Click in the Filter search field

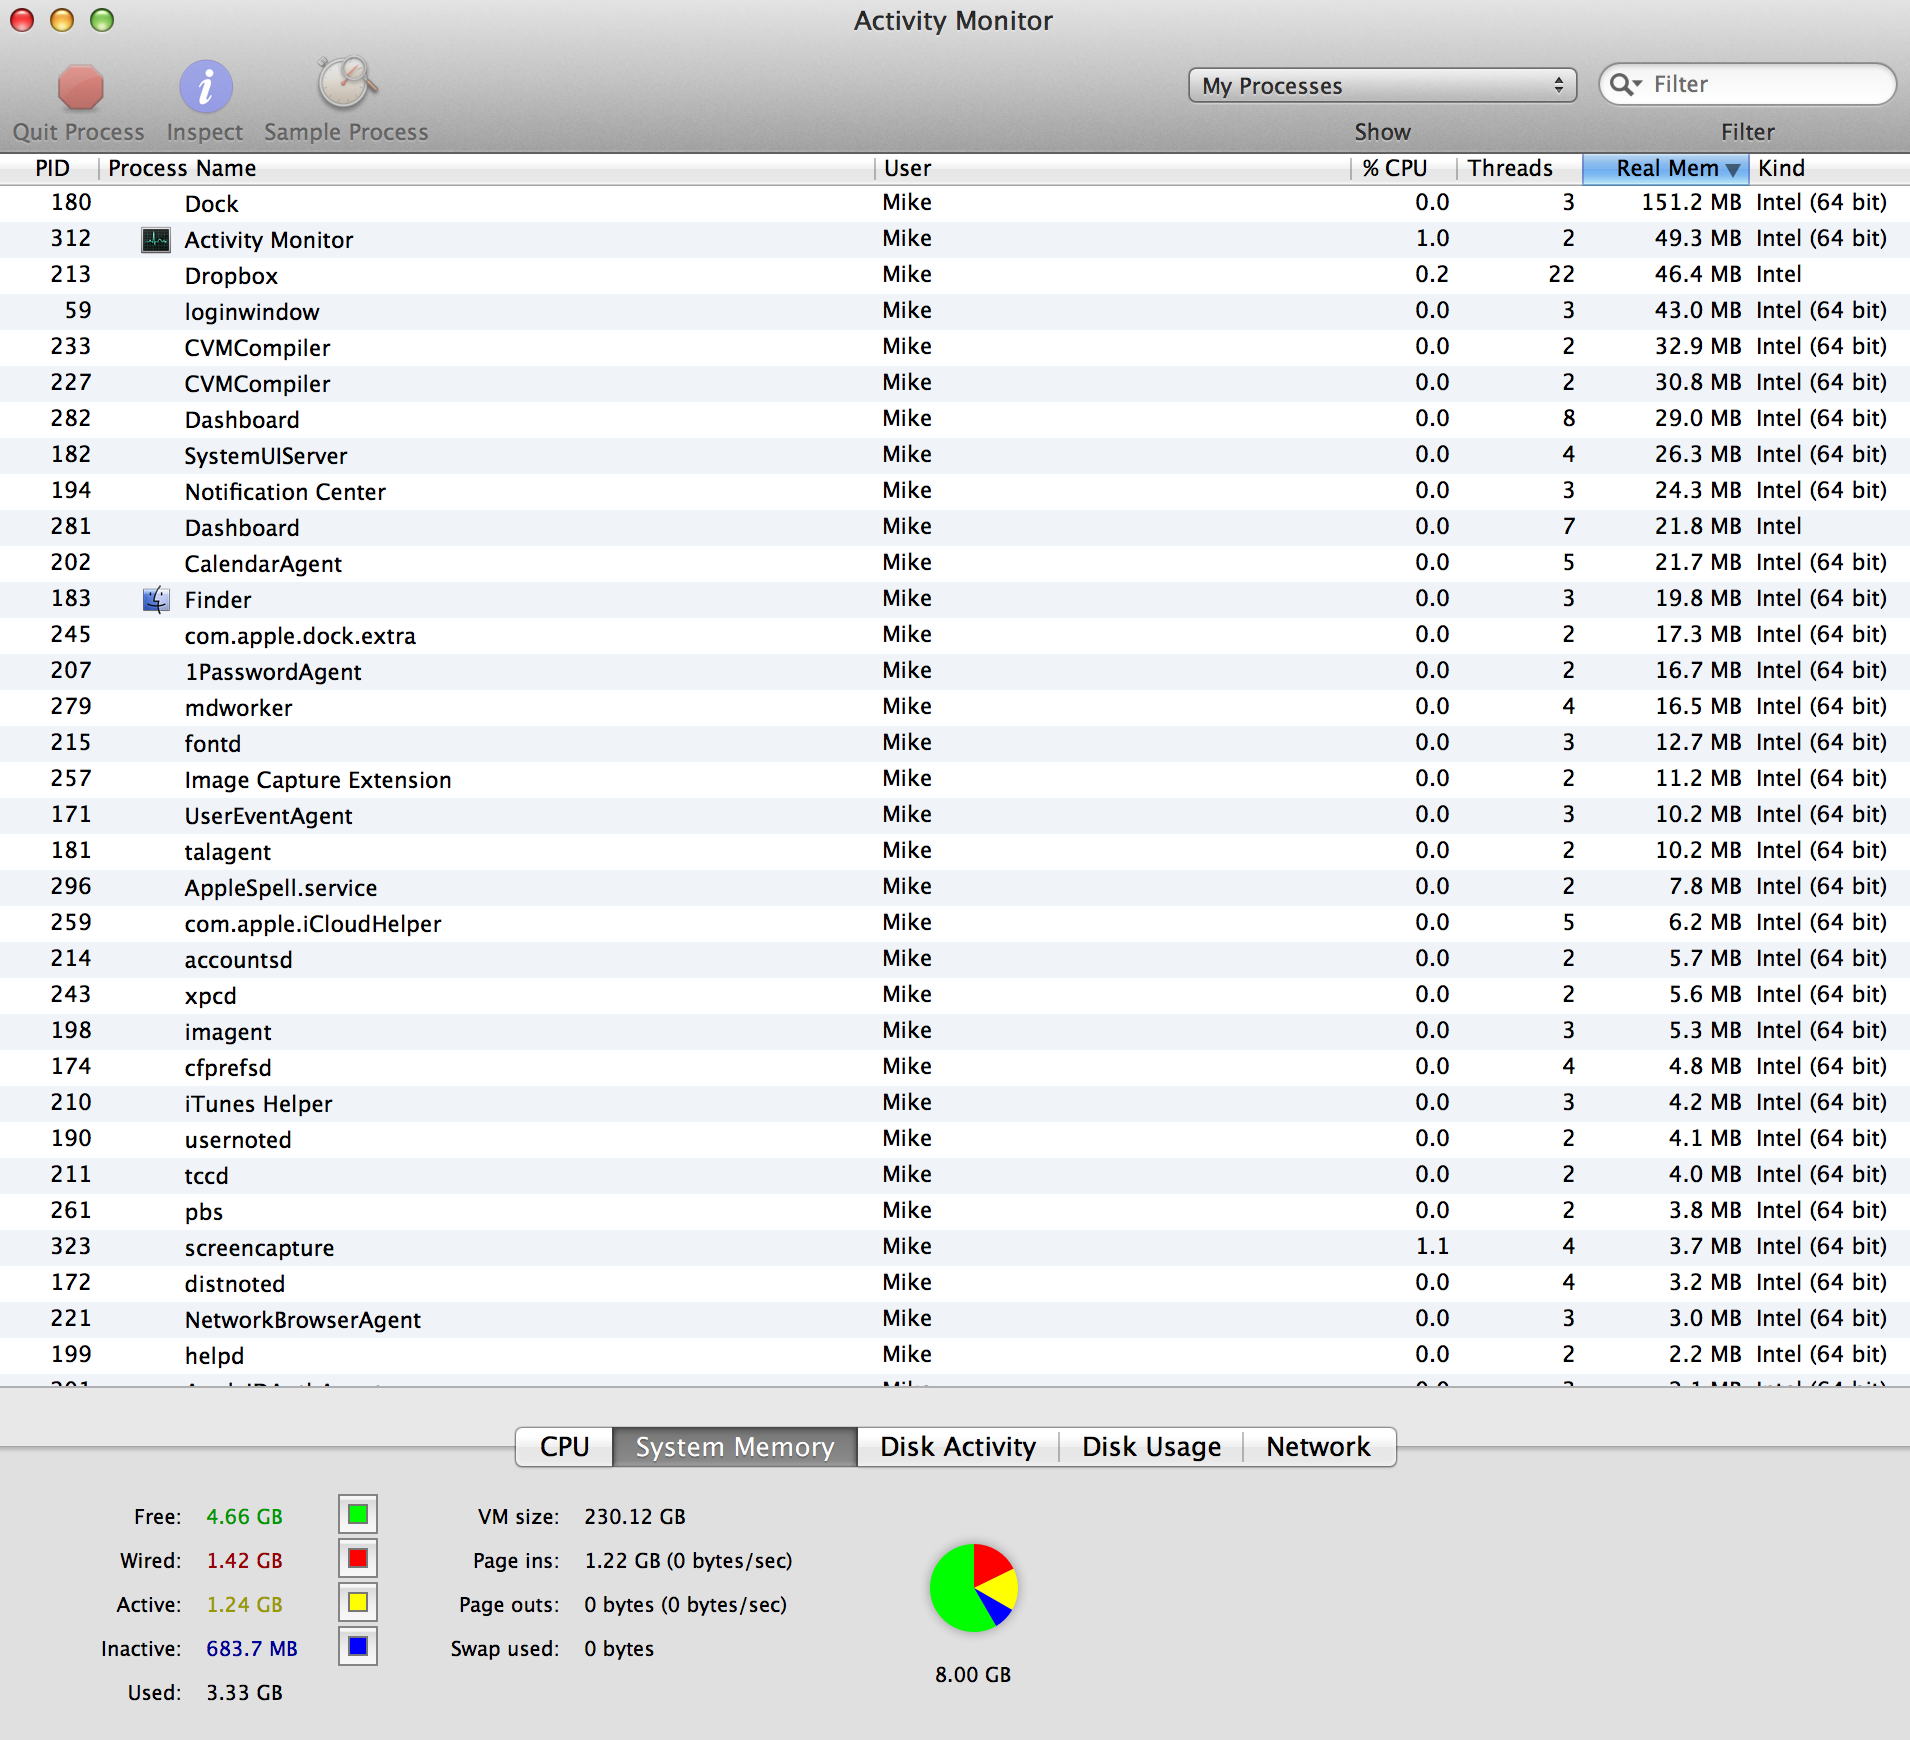[x=1747, y=85]
